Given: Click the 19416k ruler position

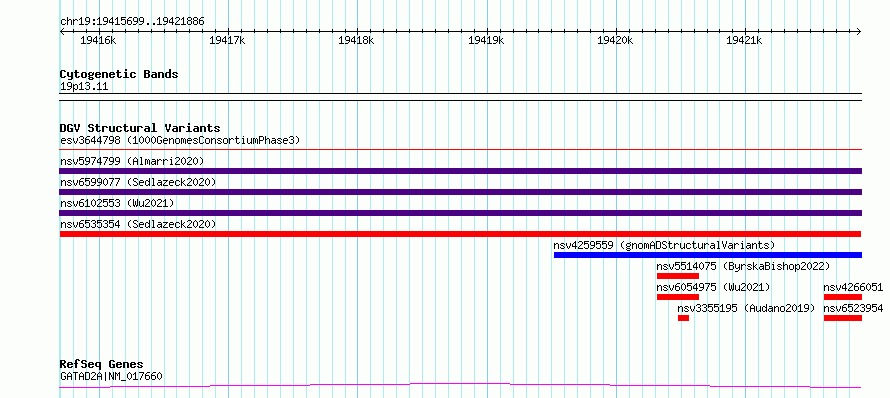Looking at the screenshot, I should (x=99, y=40).
